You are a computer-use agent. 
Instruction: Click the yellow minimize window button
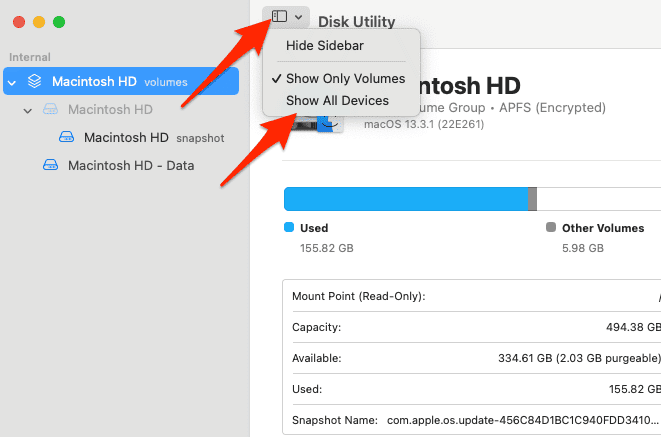[39, 21]
